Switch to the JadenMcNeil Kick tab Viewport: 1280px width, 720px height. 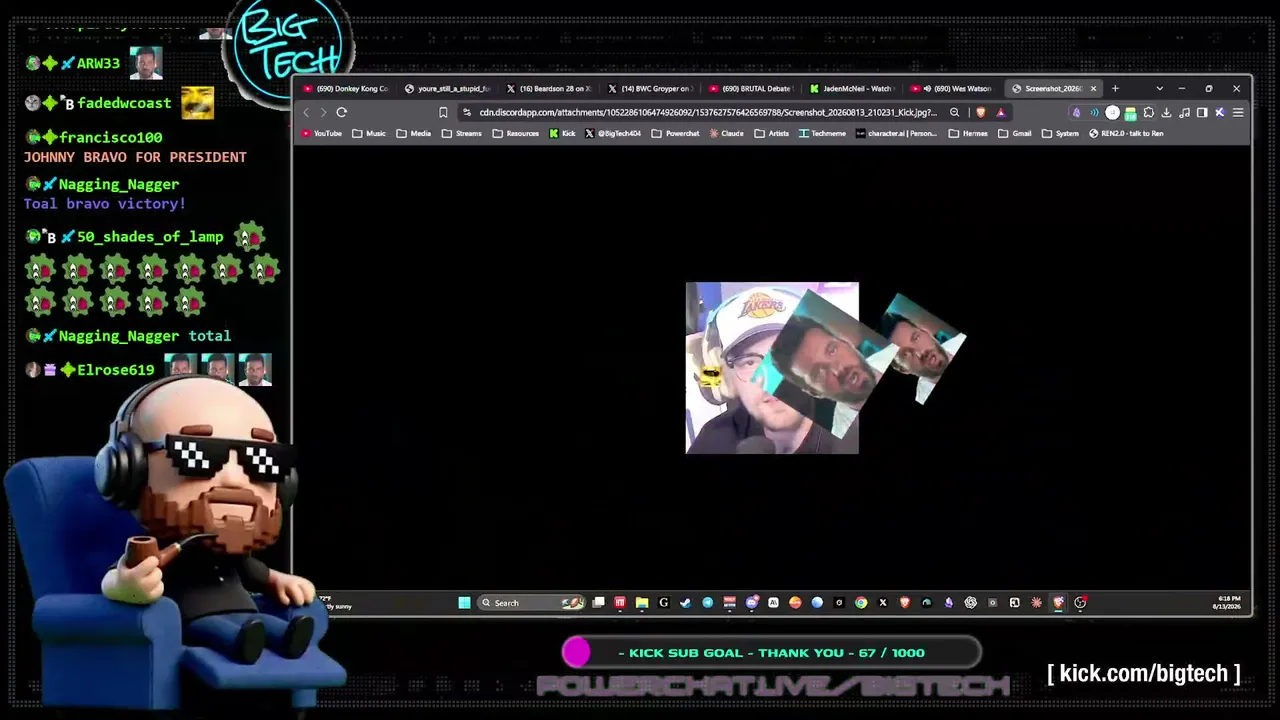[x=852, y=89]
